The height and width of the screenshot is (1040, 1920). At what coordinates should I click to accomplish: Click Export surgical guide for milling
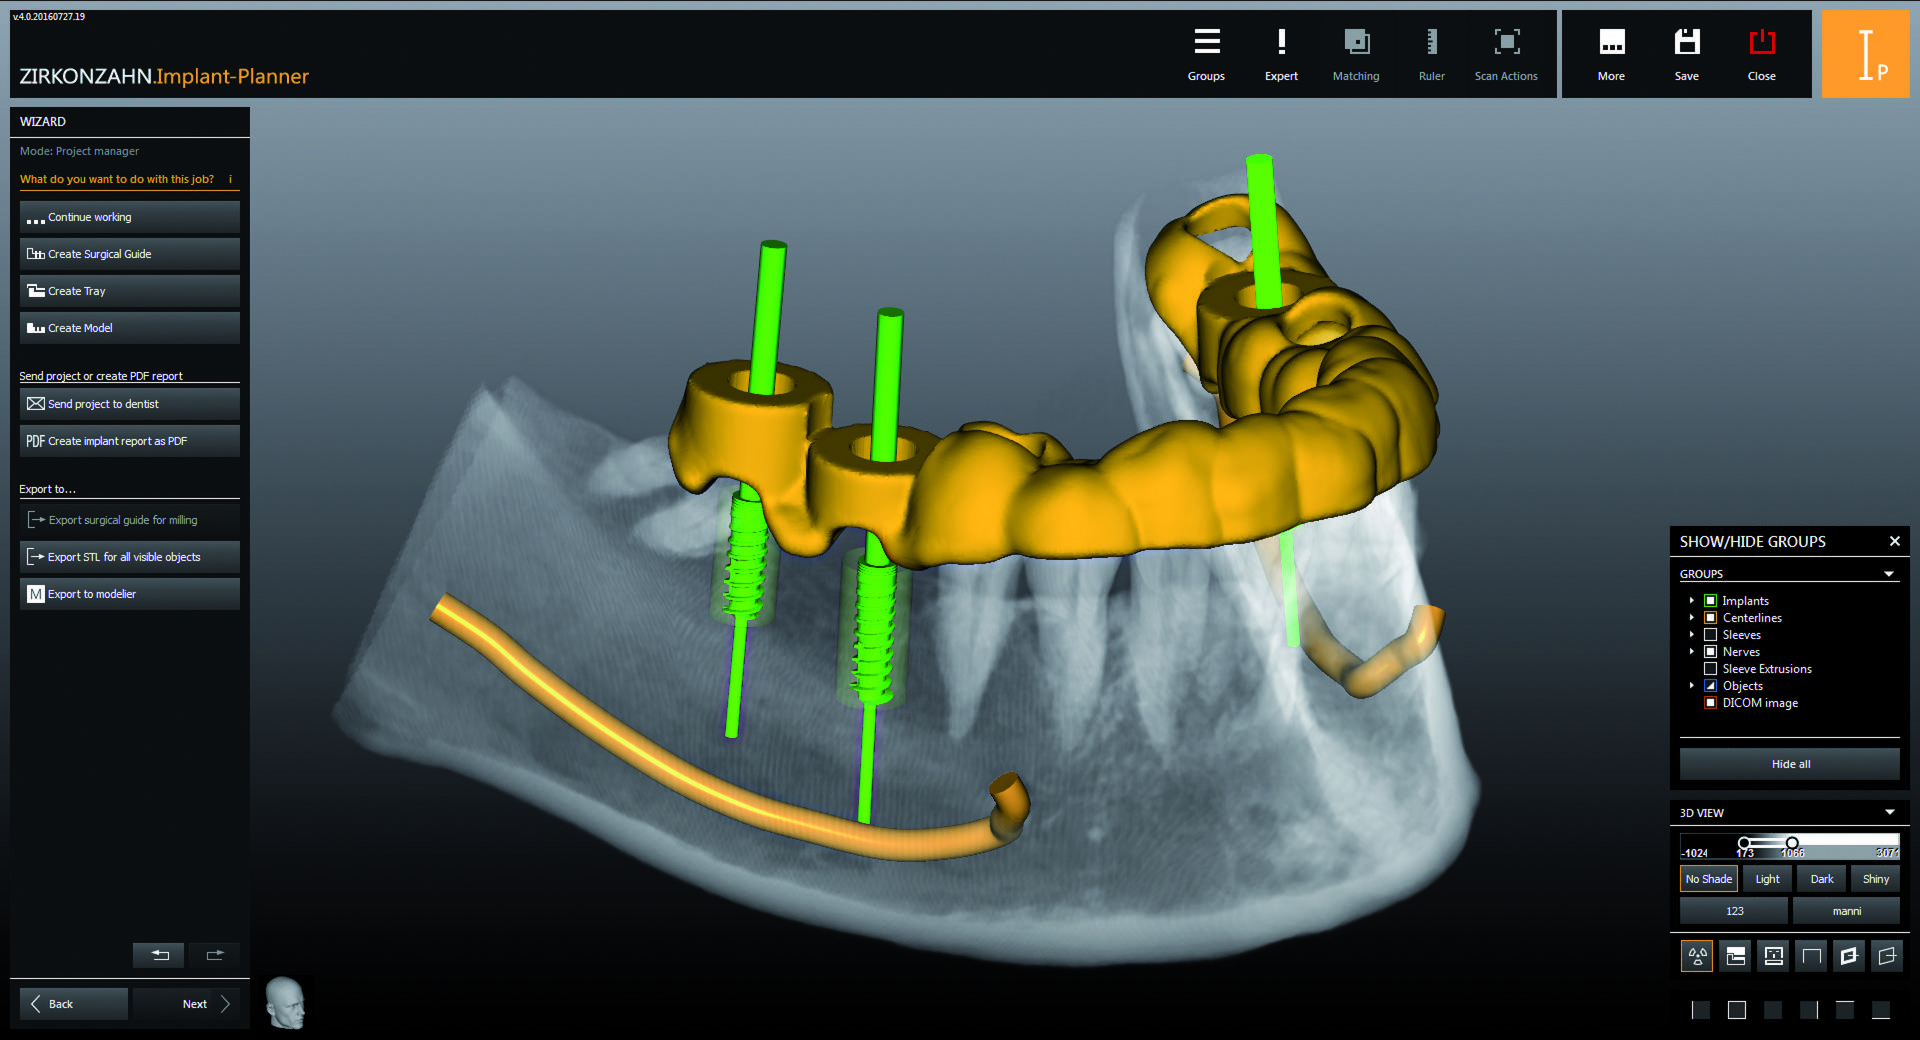(x=130, y=520)
